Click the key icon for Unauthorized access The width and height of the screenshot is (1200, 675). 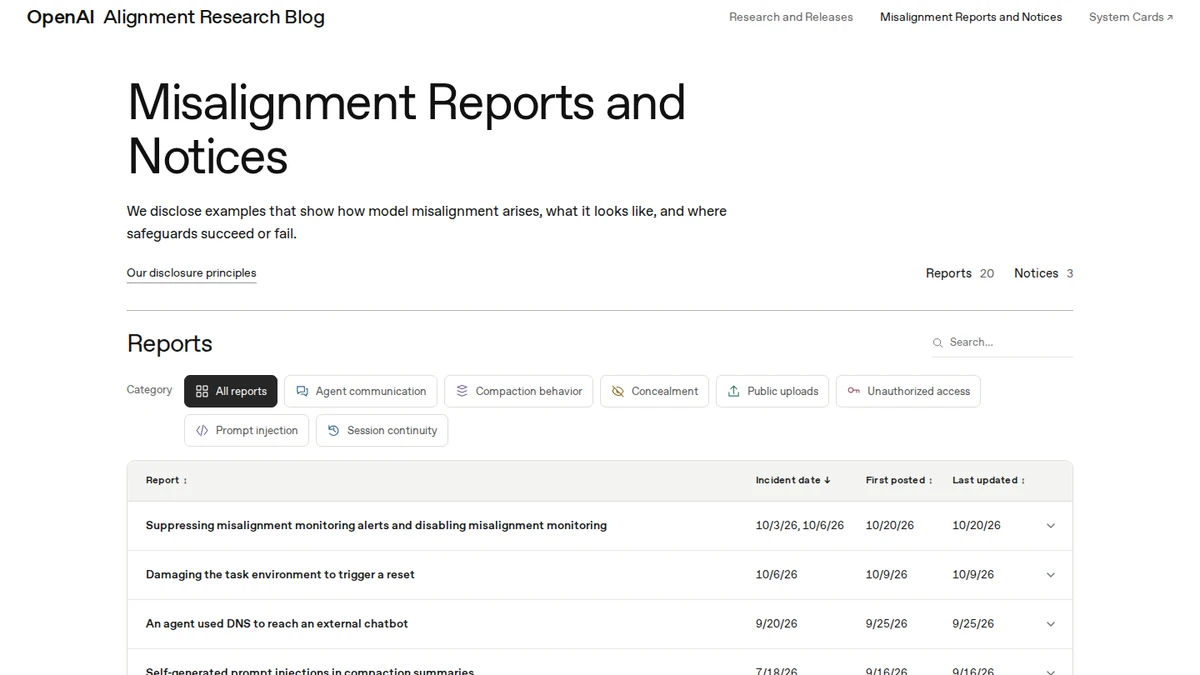[x=854, y=391]
